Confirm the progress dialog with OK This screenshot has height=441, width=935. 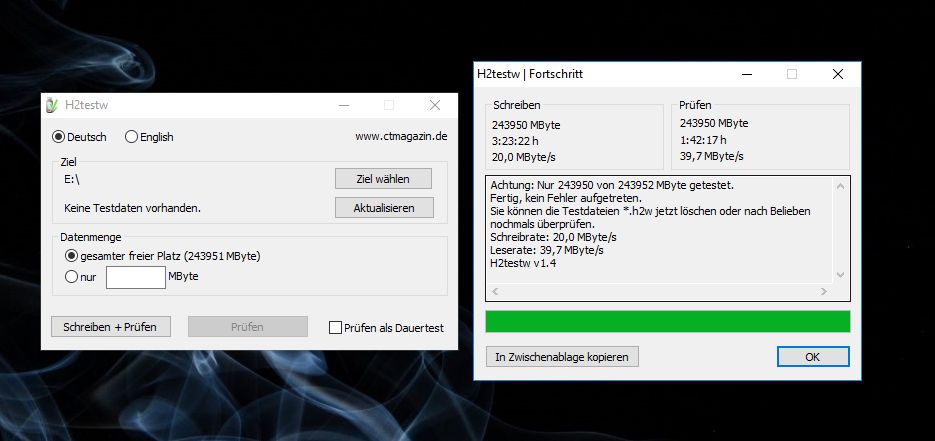(813, 356)
